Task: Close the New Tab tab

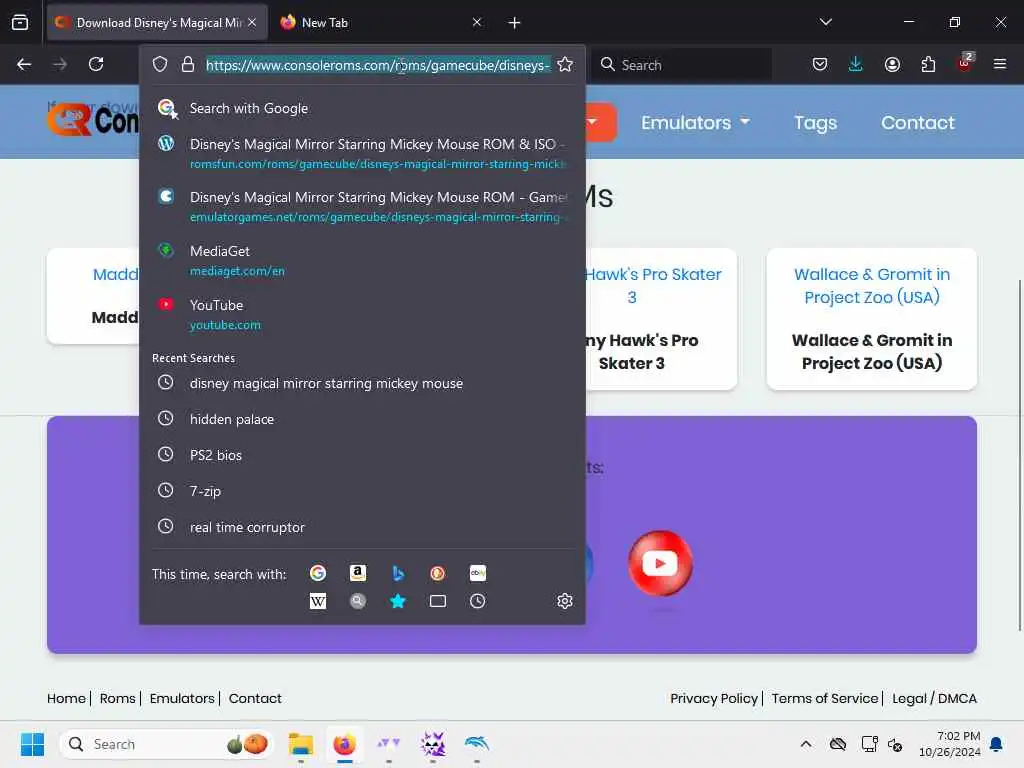Action: [x=477, y=23]
